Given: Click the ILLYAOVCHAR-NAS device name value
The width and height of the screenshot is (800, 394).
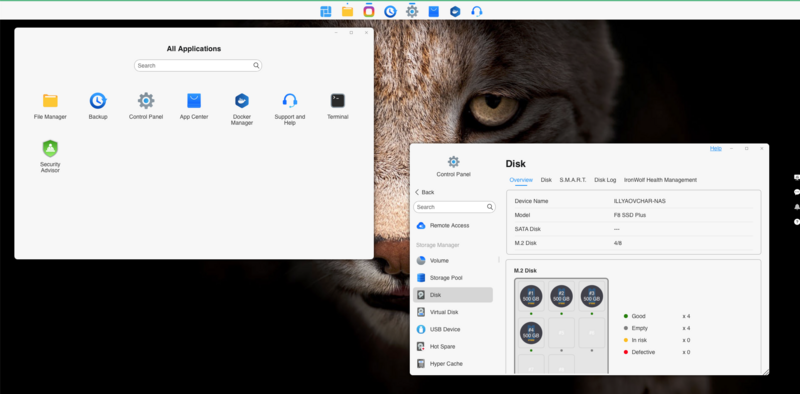Looking at the screenshot, I should point(640,201).
